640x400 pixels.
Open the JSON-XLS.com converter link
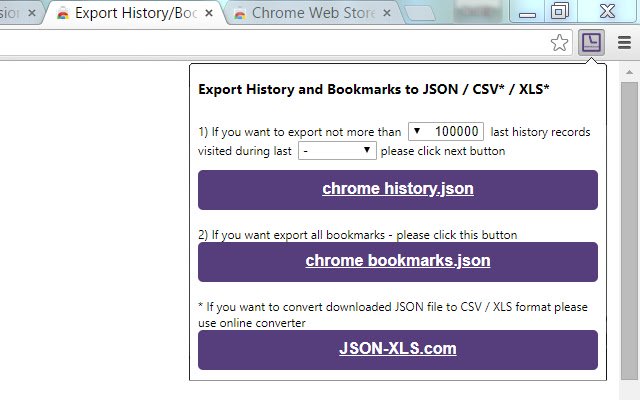click(398, 350)
